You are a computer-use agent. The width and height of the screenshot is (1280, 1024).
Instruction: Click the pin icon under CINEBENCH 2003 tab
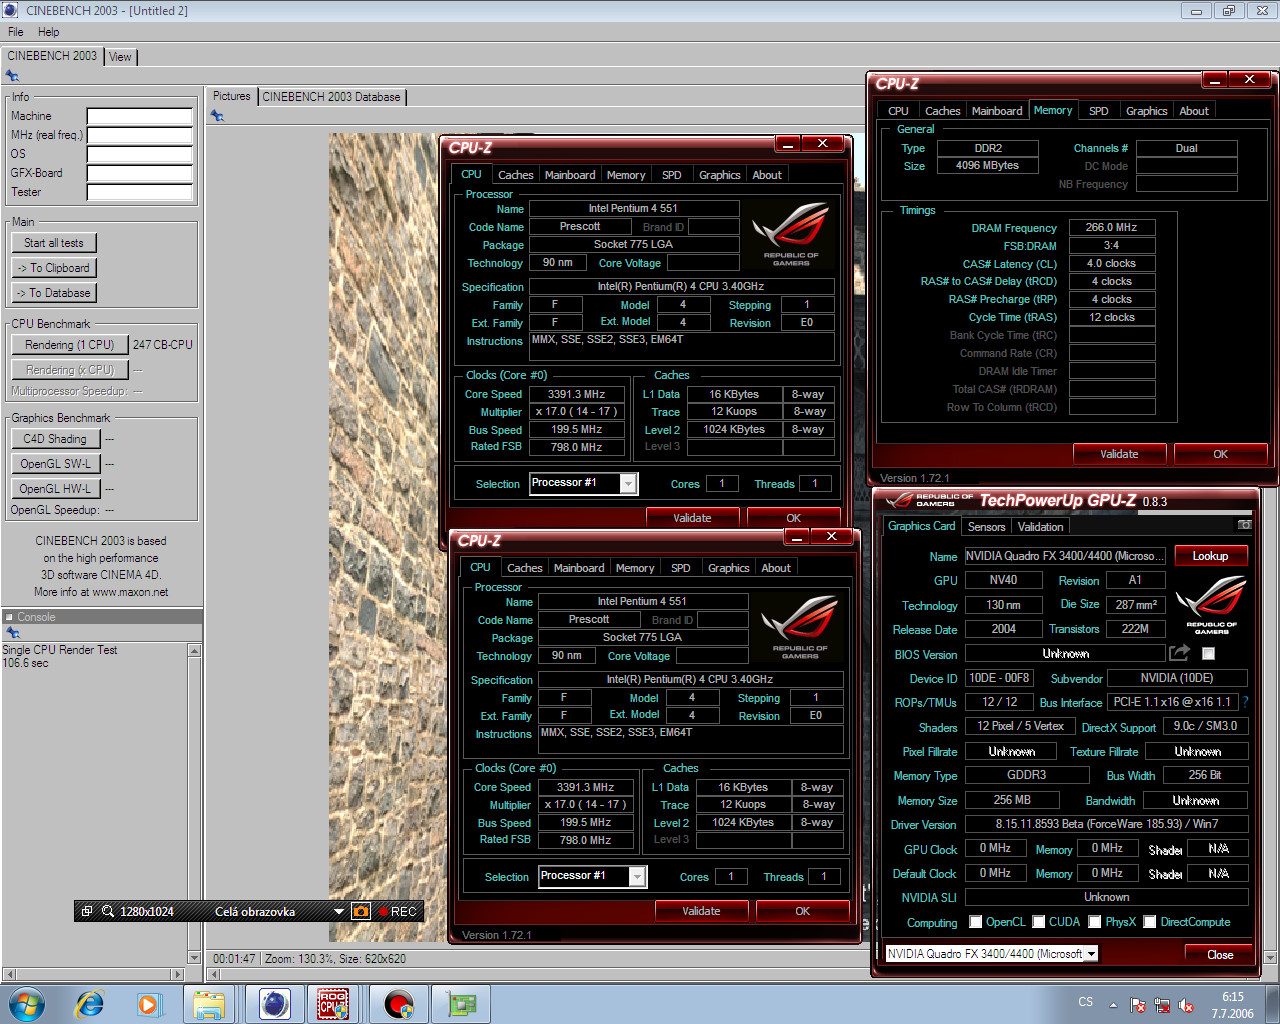[x=13, y=76]
